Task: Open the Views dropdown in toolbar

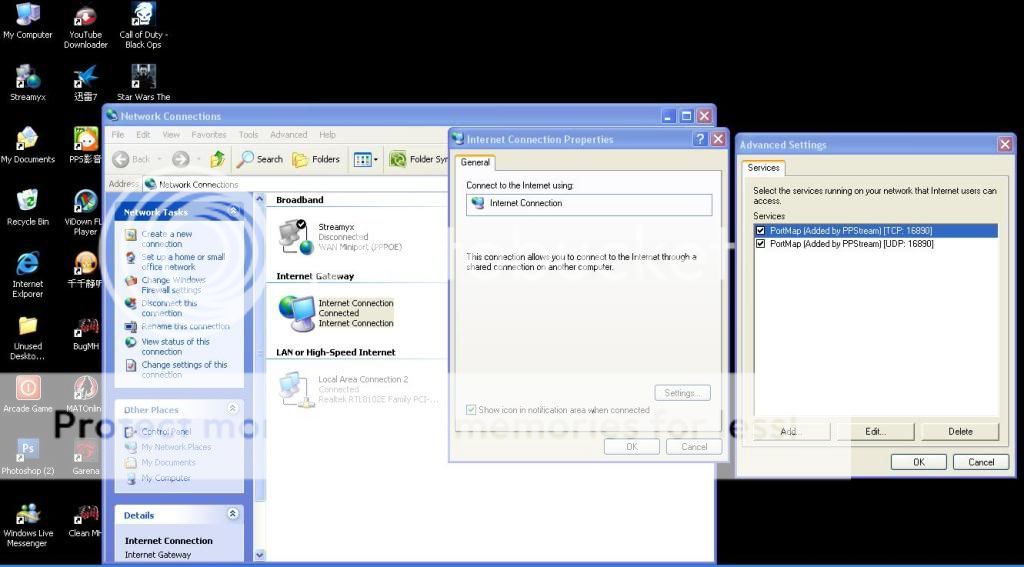Action: pos(365,159)
